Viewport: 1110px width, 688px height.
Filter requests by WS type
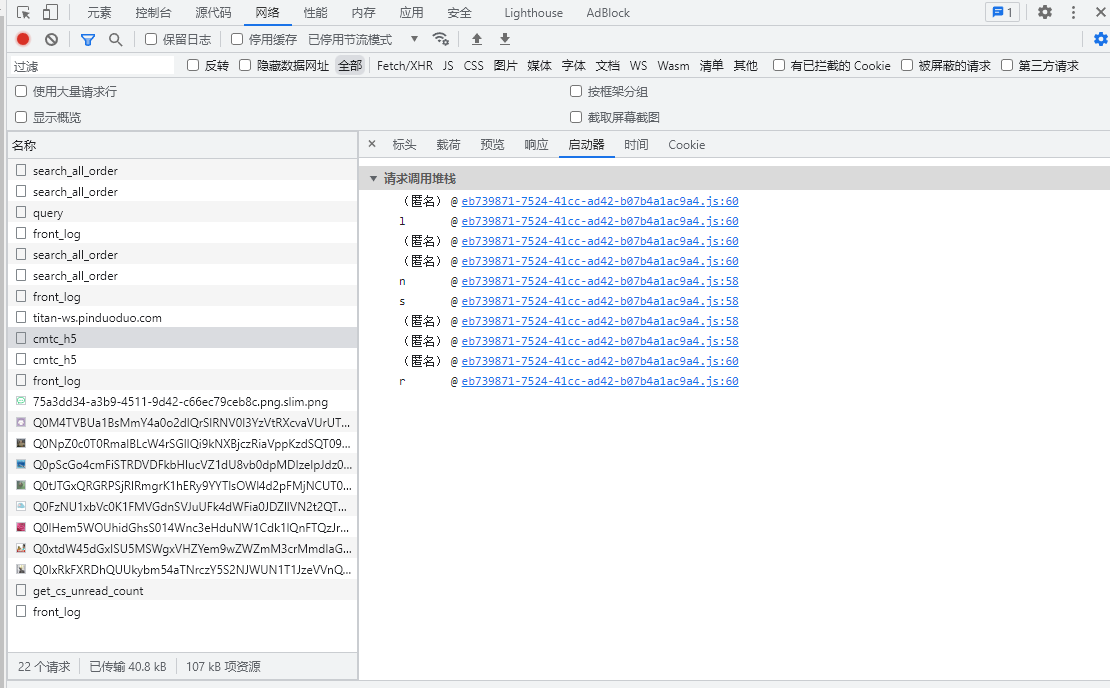tap(639, 65)
